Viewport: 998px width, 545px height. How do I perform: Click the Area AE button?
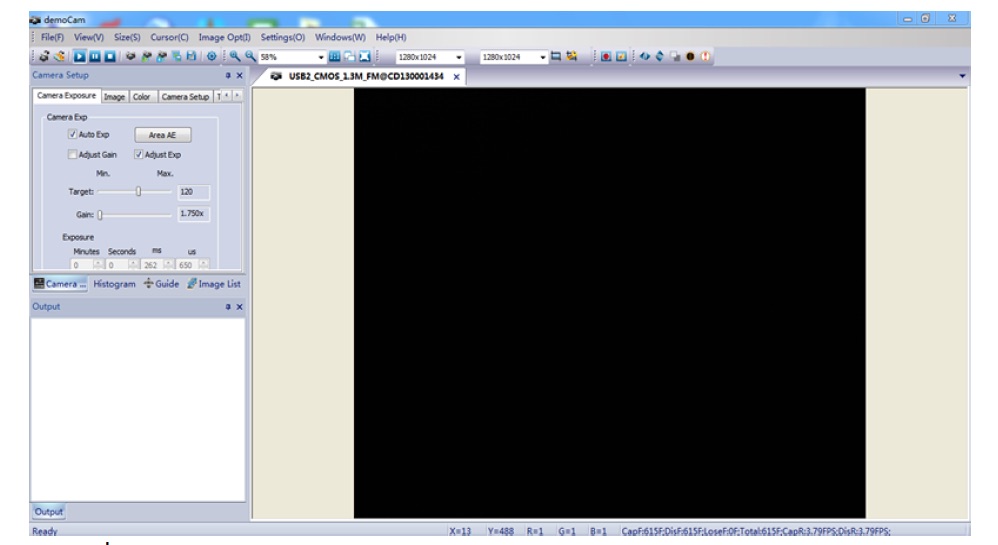(x=162, y=135)
